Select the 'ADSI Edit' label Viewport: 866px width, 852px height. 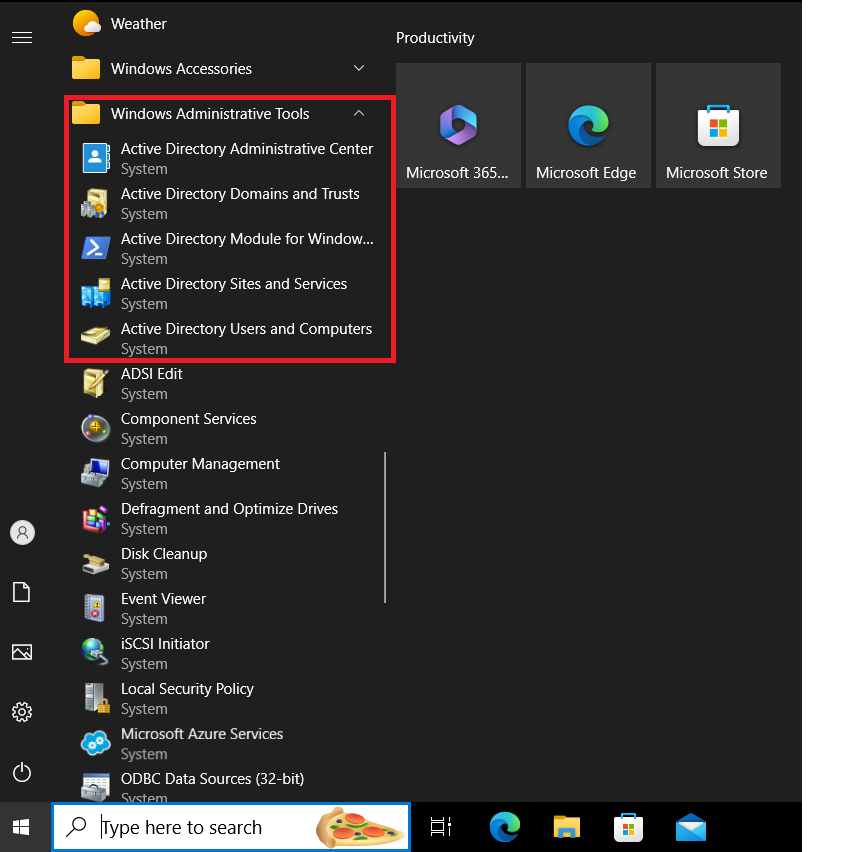coord(152,374)
